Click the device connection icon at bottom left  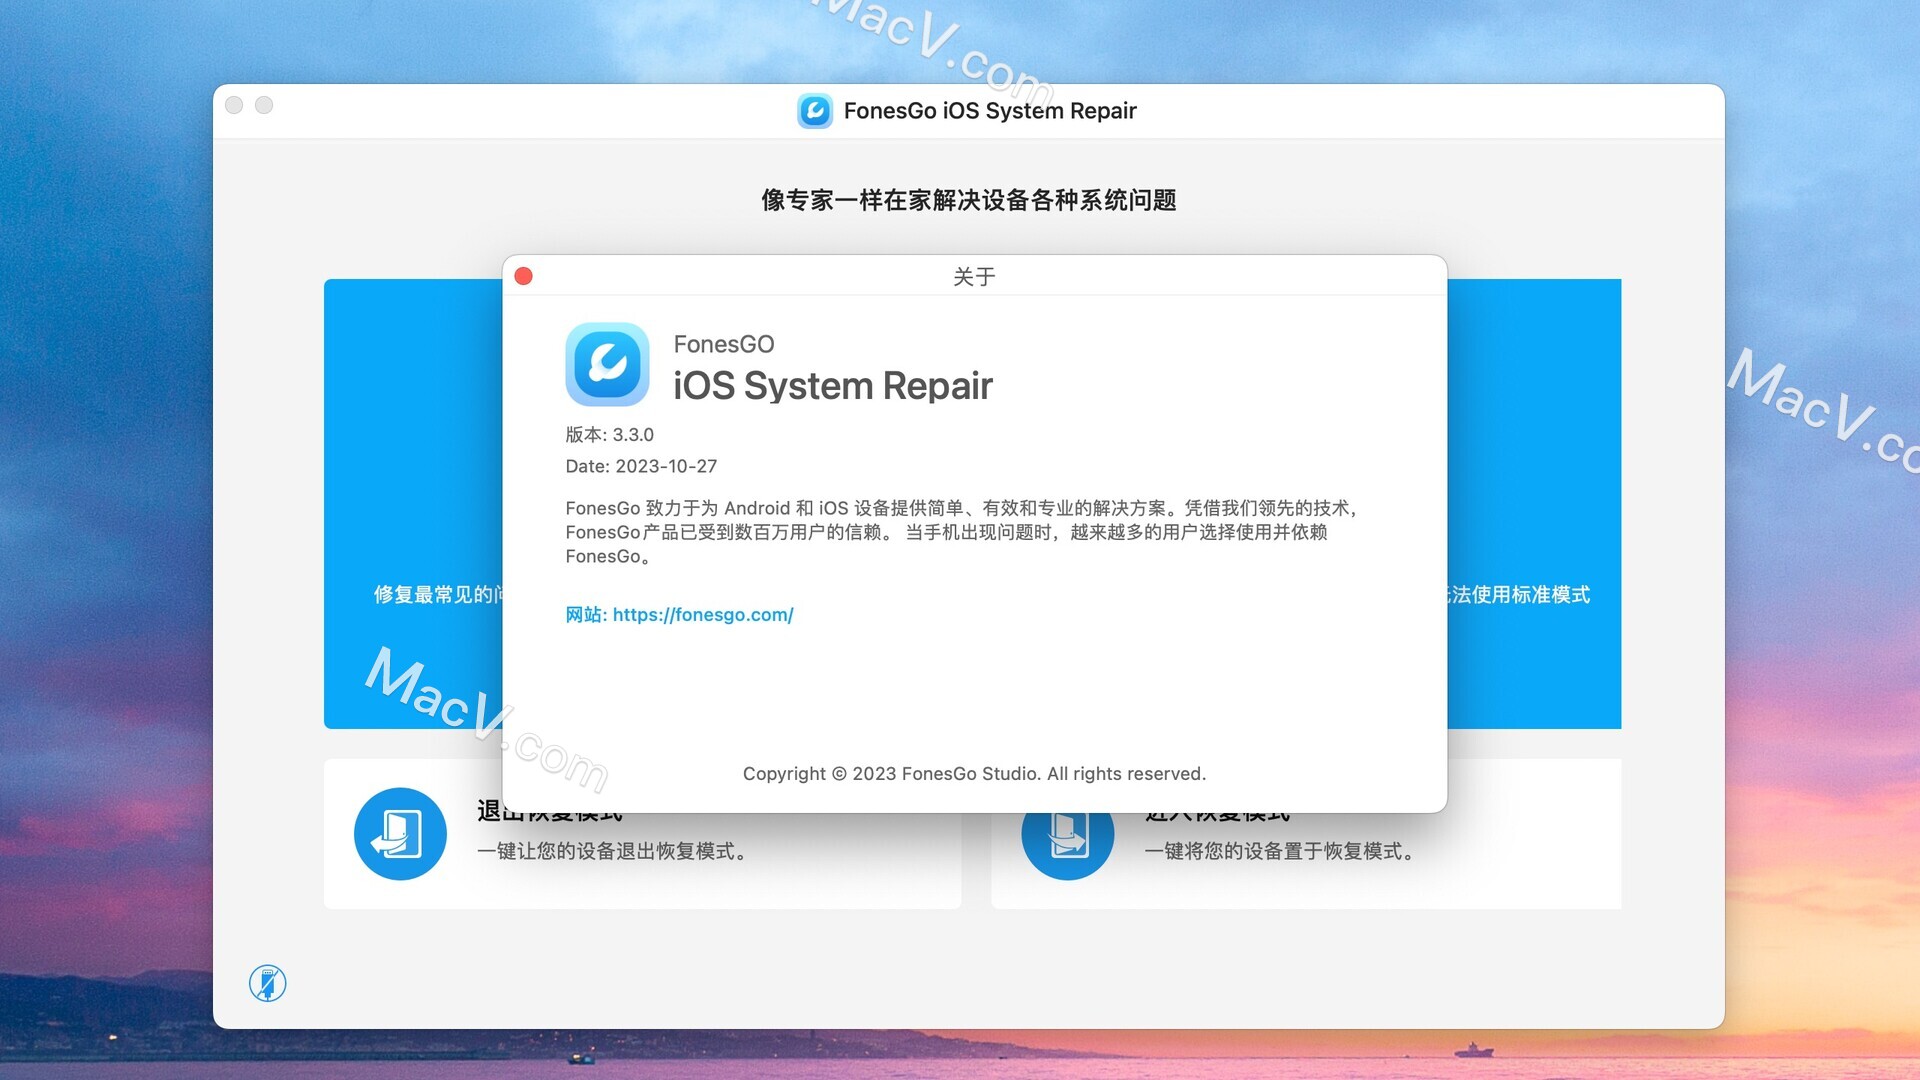point(268,983)
